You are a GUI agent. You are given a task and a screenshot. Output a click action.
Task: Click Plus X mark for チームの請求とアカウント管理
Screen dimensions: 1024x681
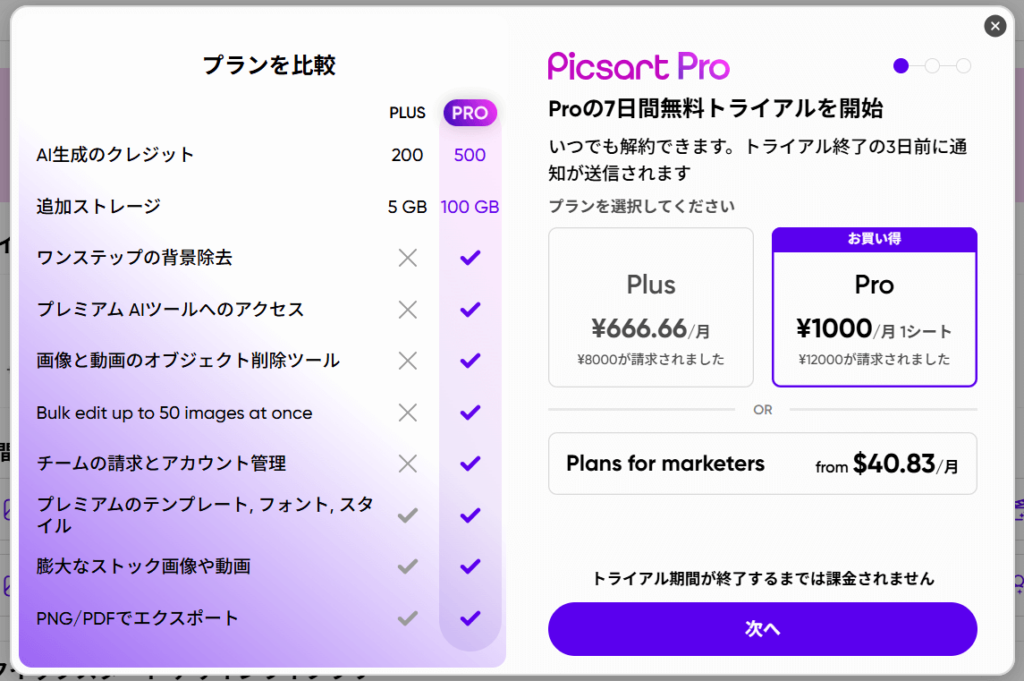[x=407, y=464]
